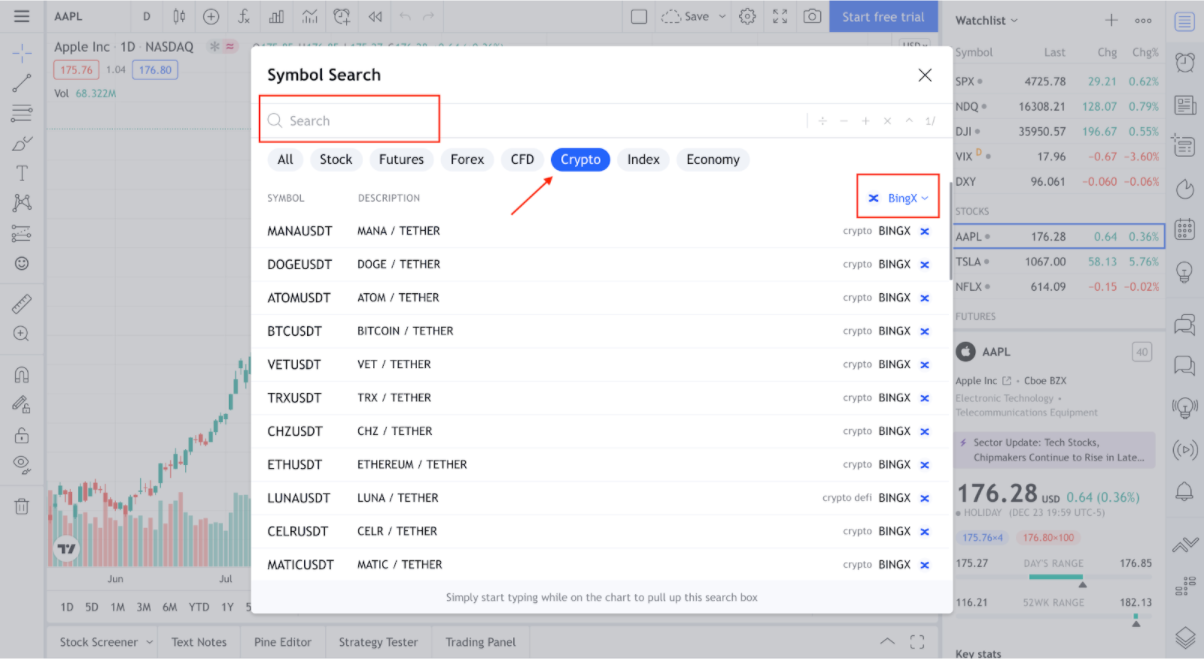Select TSLA in the watchlist

1058,262
